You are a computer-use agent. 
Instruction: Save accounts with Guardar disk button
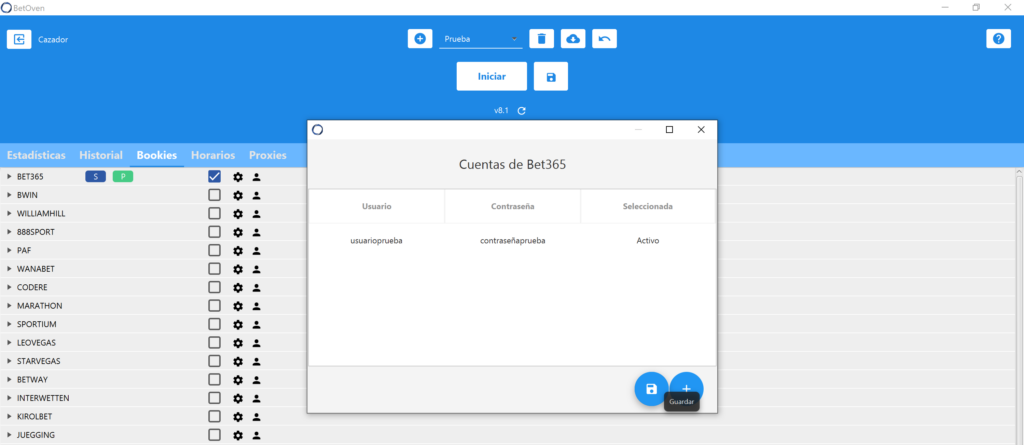pos(651,389)
